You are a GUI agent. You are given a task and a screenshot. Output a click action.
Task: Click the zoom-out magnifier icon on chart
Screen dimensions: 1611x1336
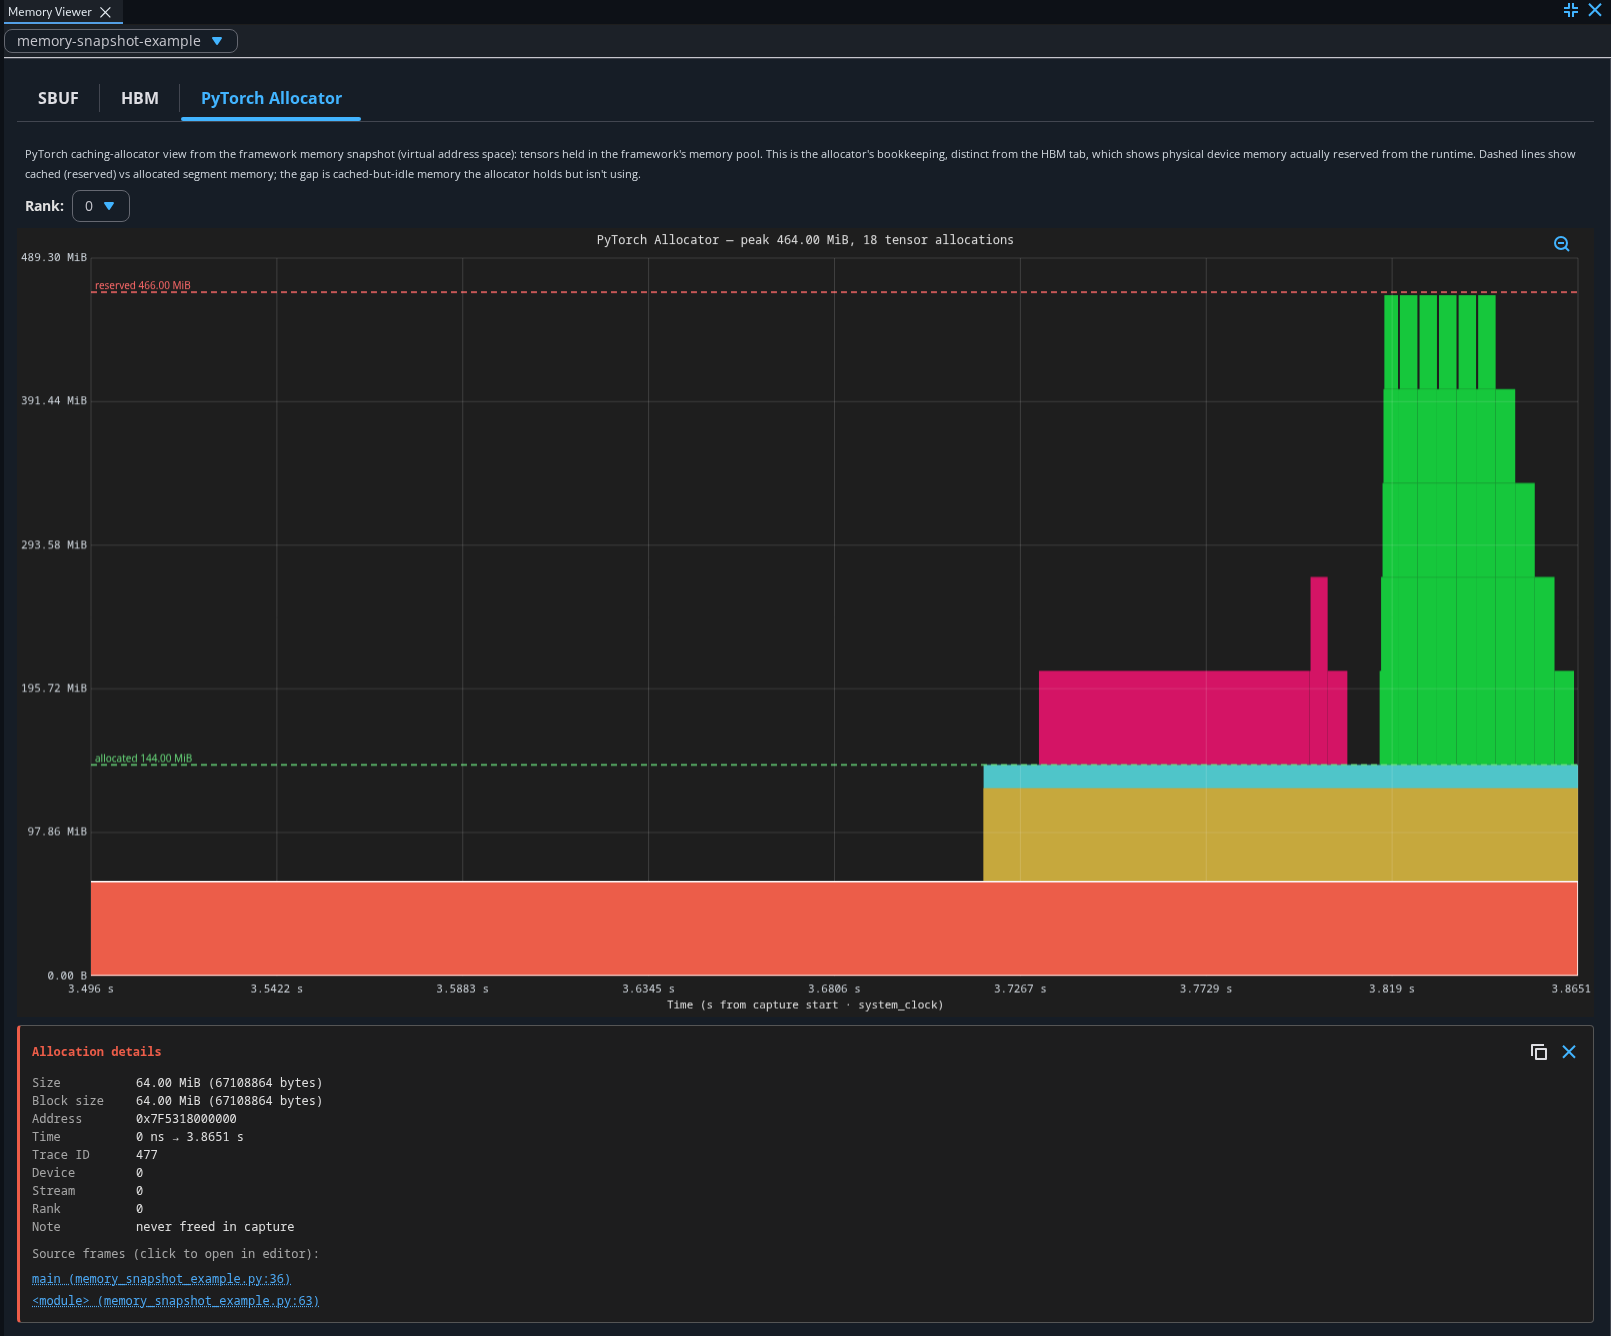1561,244
